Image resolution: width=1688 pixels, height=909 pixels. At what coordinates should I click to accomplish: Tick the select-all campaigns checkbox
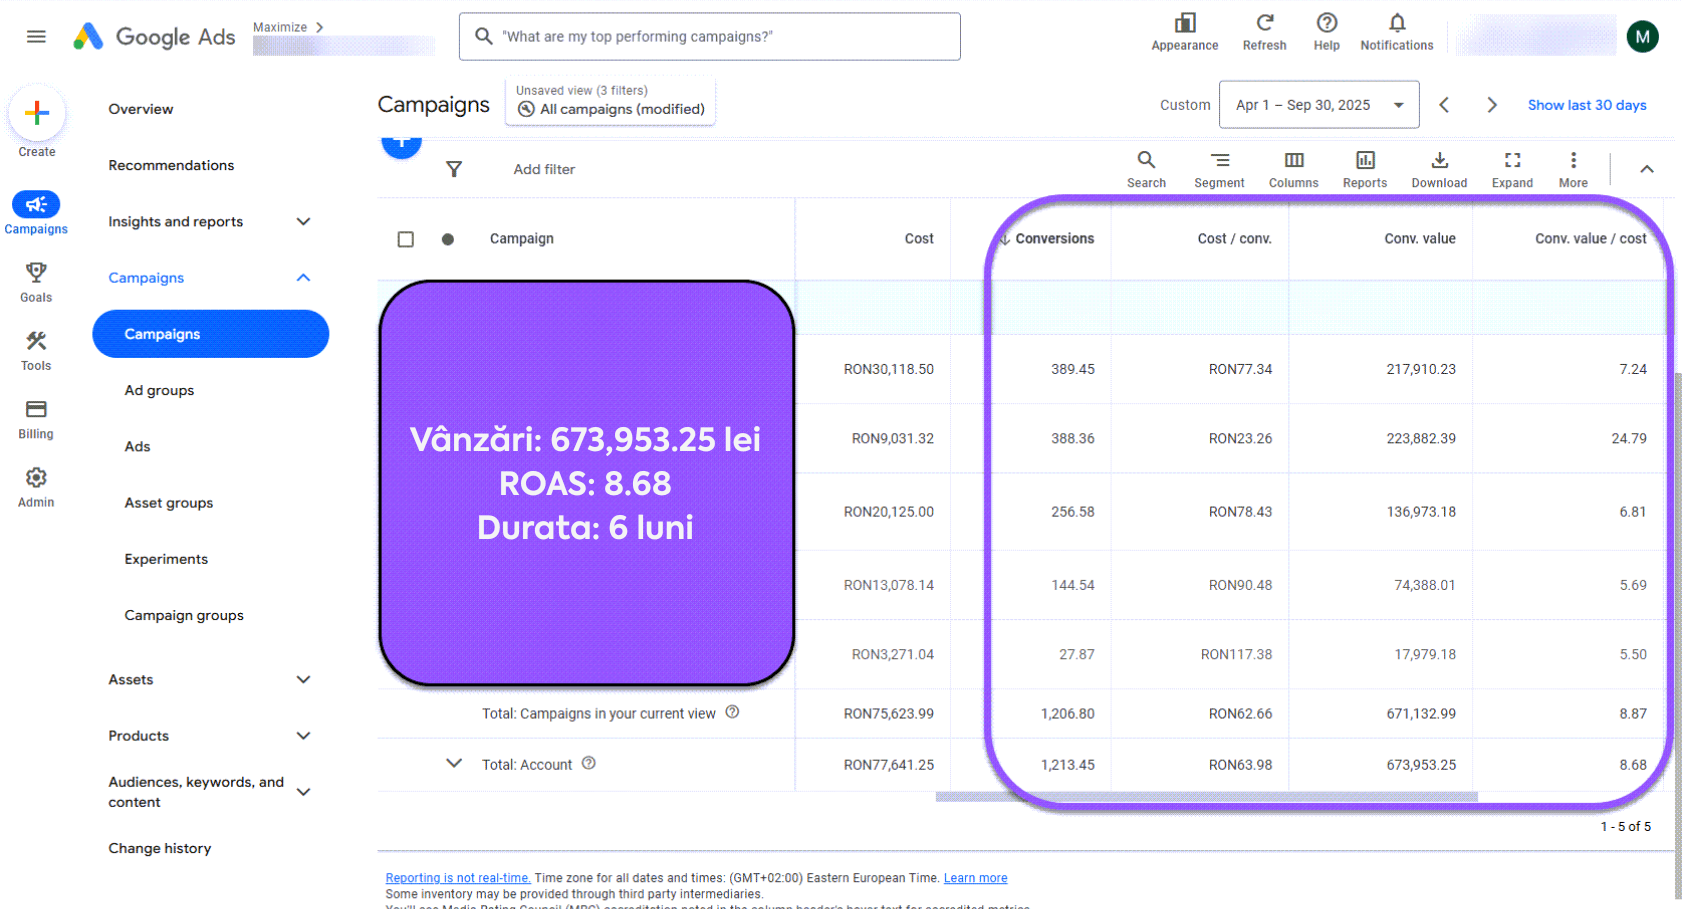tap(405, 239)
